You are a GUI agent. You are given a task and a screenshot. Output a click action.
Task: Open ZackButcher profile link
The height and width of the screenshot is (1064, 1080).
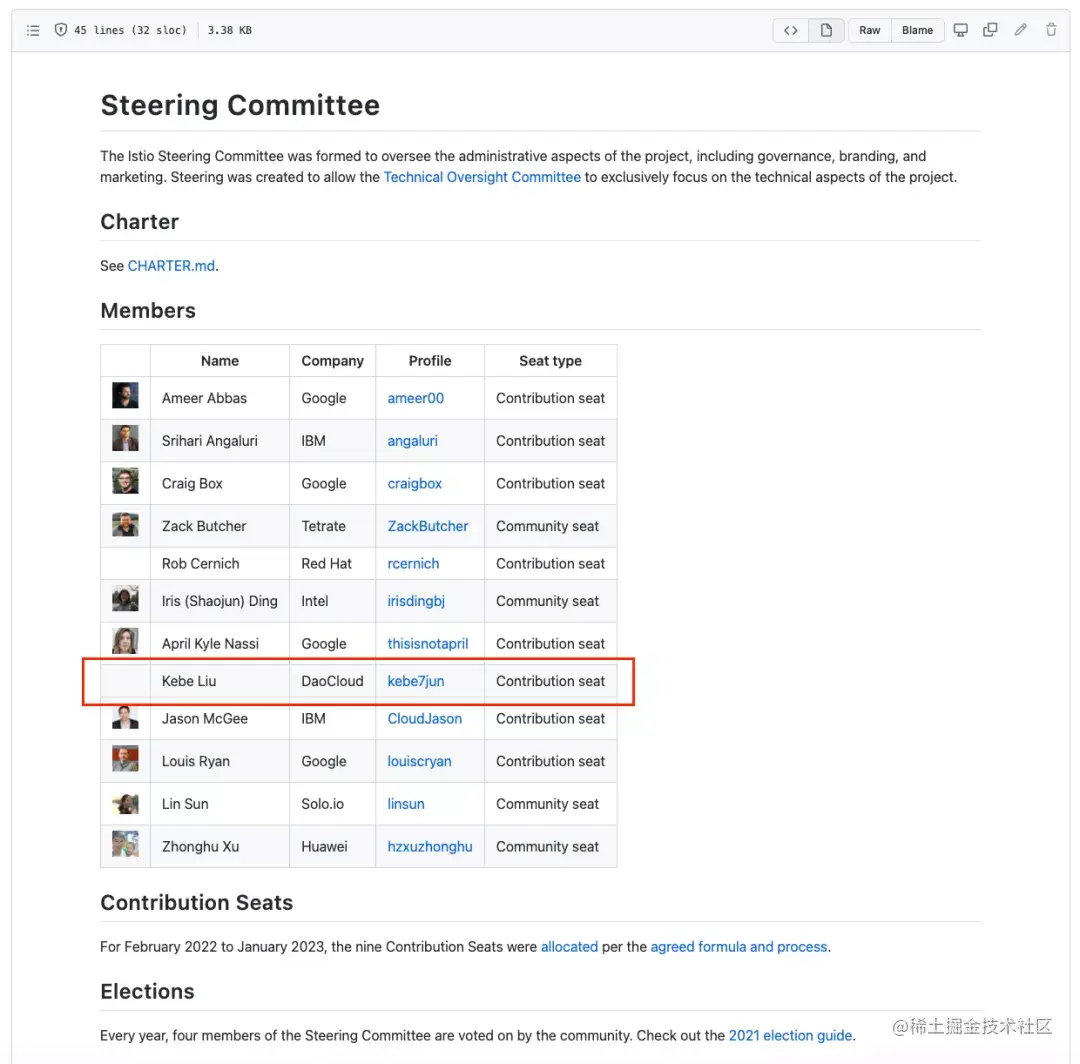click(428, 526)
